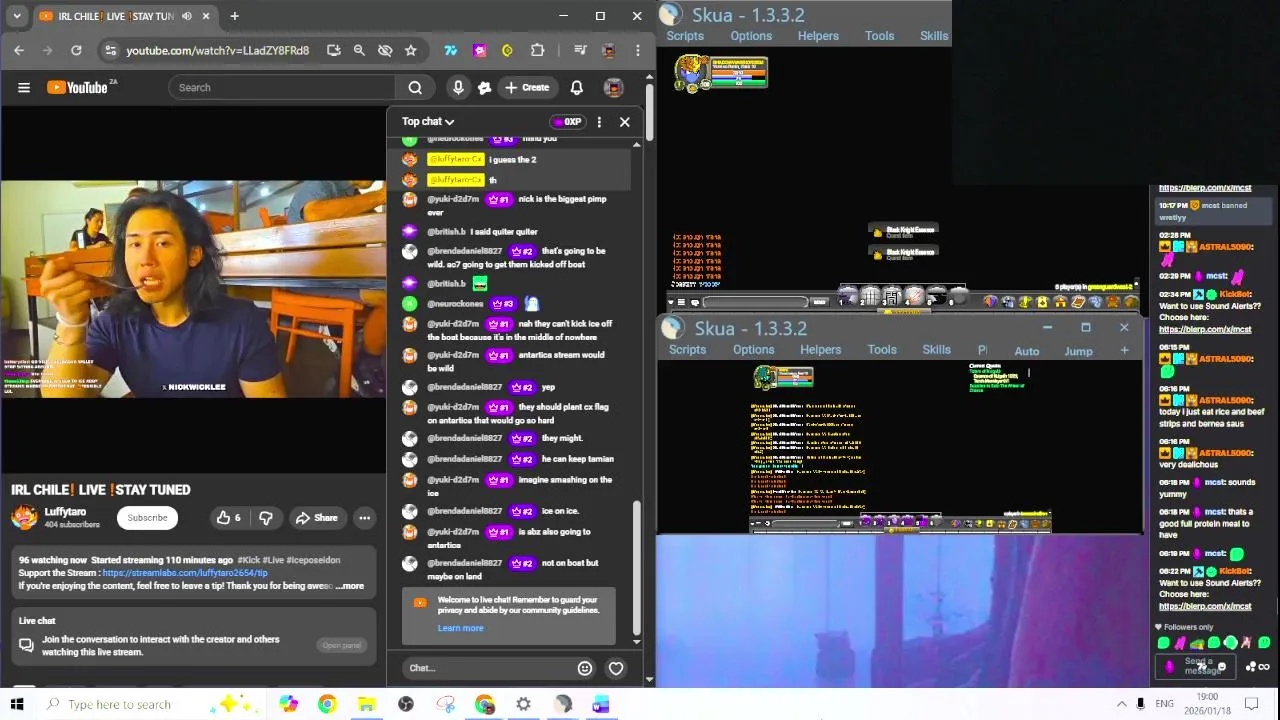
Task: Open the YouTube hamburger guide menu
Action: point(24,88)
